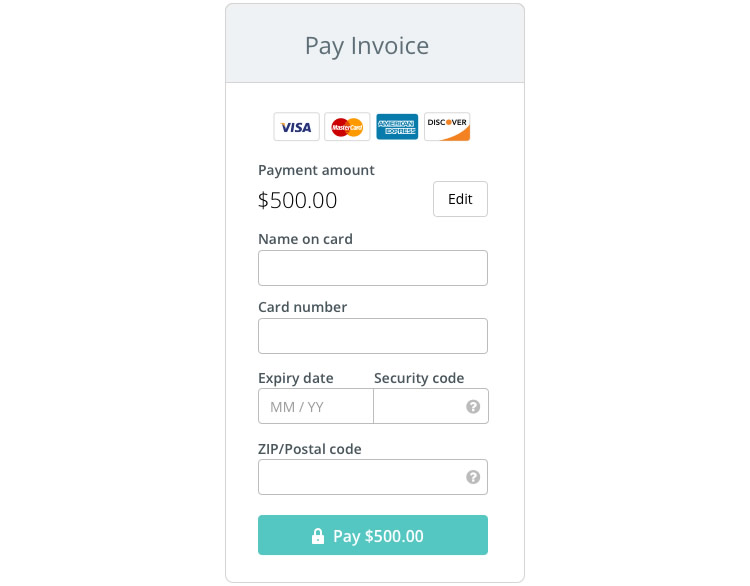The width and height of the screenshot is (750, 586).
Task: Open the security code help tooltip icon
Action: pos(473,407)
